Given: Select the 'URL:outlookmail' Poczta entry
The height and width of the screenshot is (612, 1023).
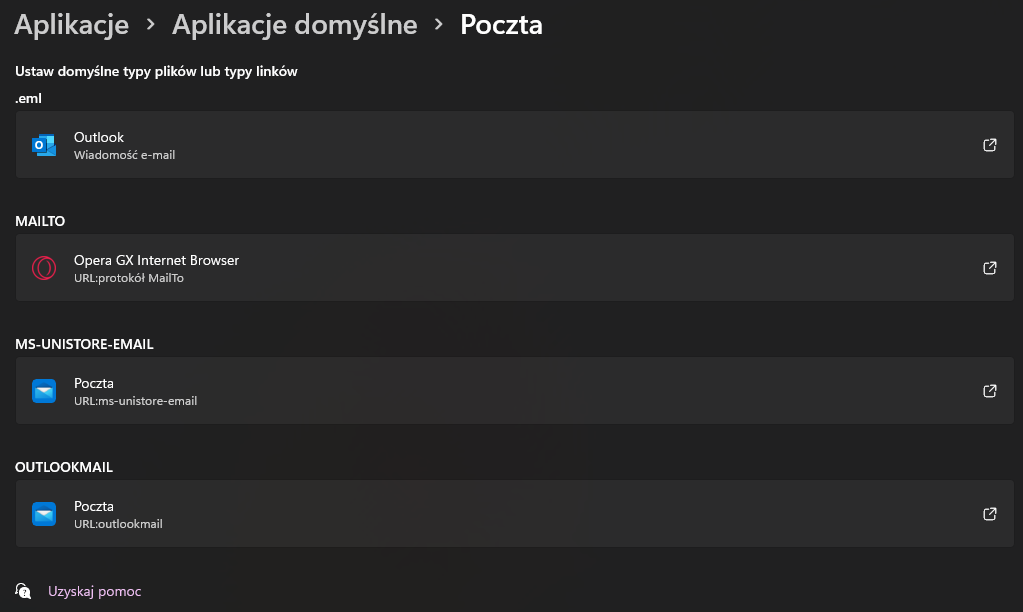Looking at the screenshot, I should pyautogui.click(x=118, y=524).
